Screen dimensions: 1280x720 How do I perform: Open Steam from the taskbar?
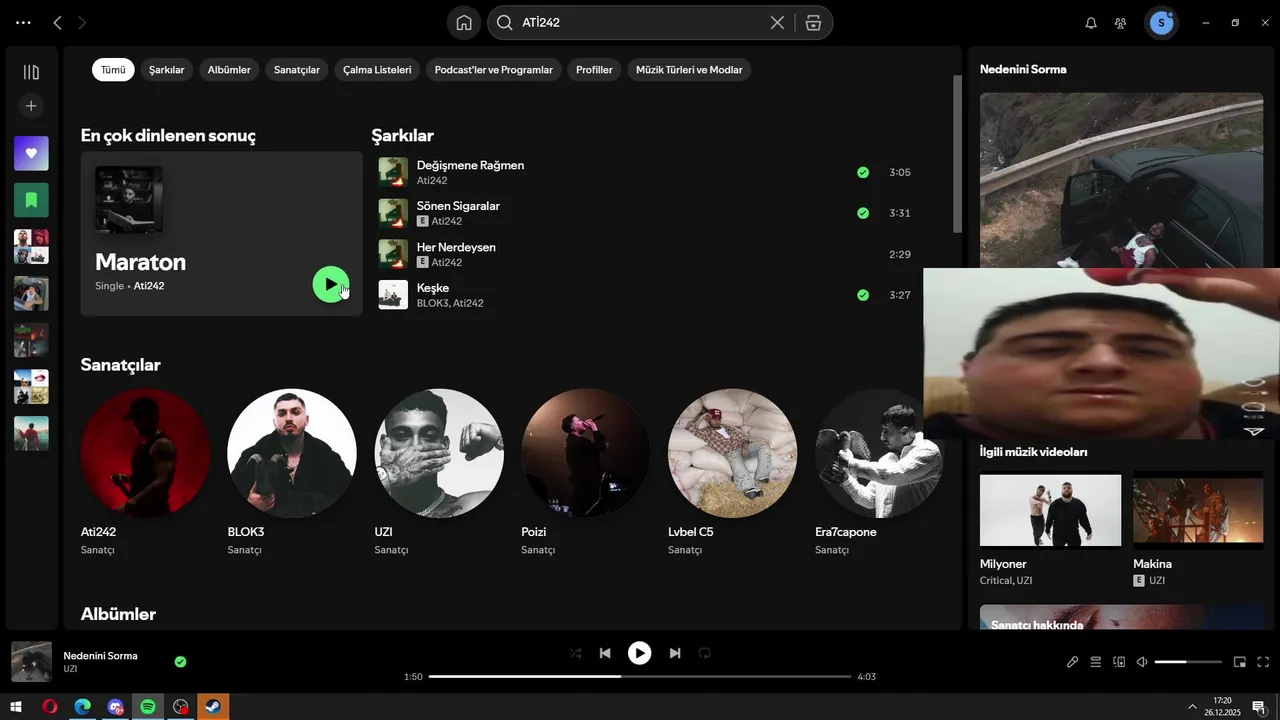213,707
